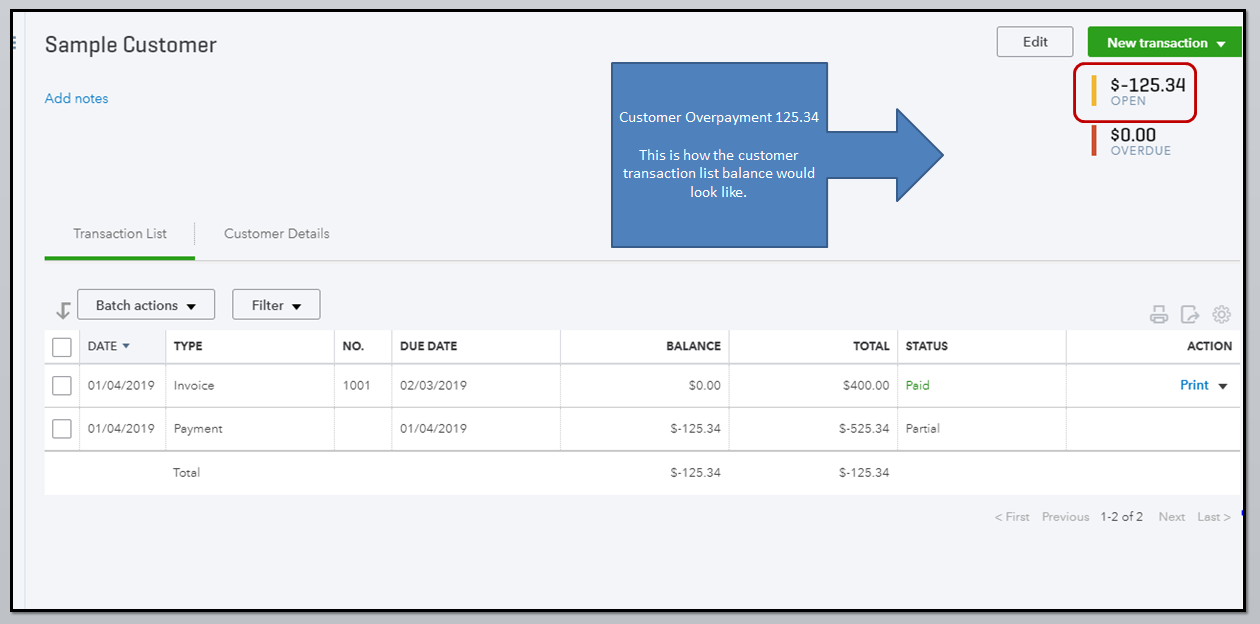Viewport: 1260px width, 624px height.
Task: Open the Batch actions dropdown
Action: (145, 305)
